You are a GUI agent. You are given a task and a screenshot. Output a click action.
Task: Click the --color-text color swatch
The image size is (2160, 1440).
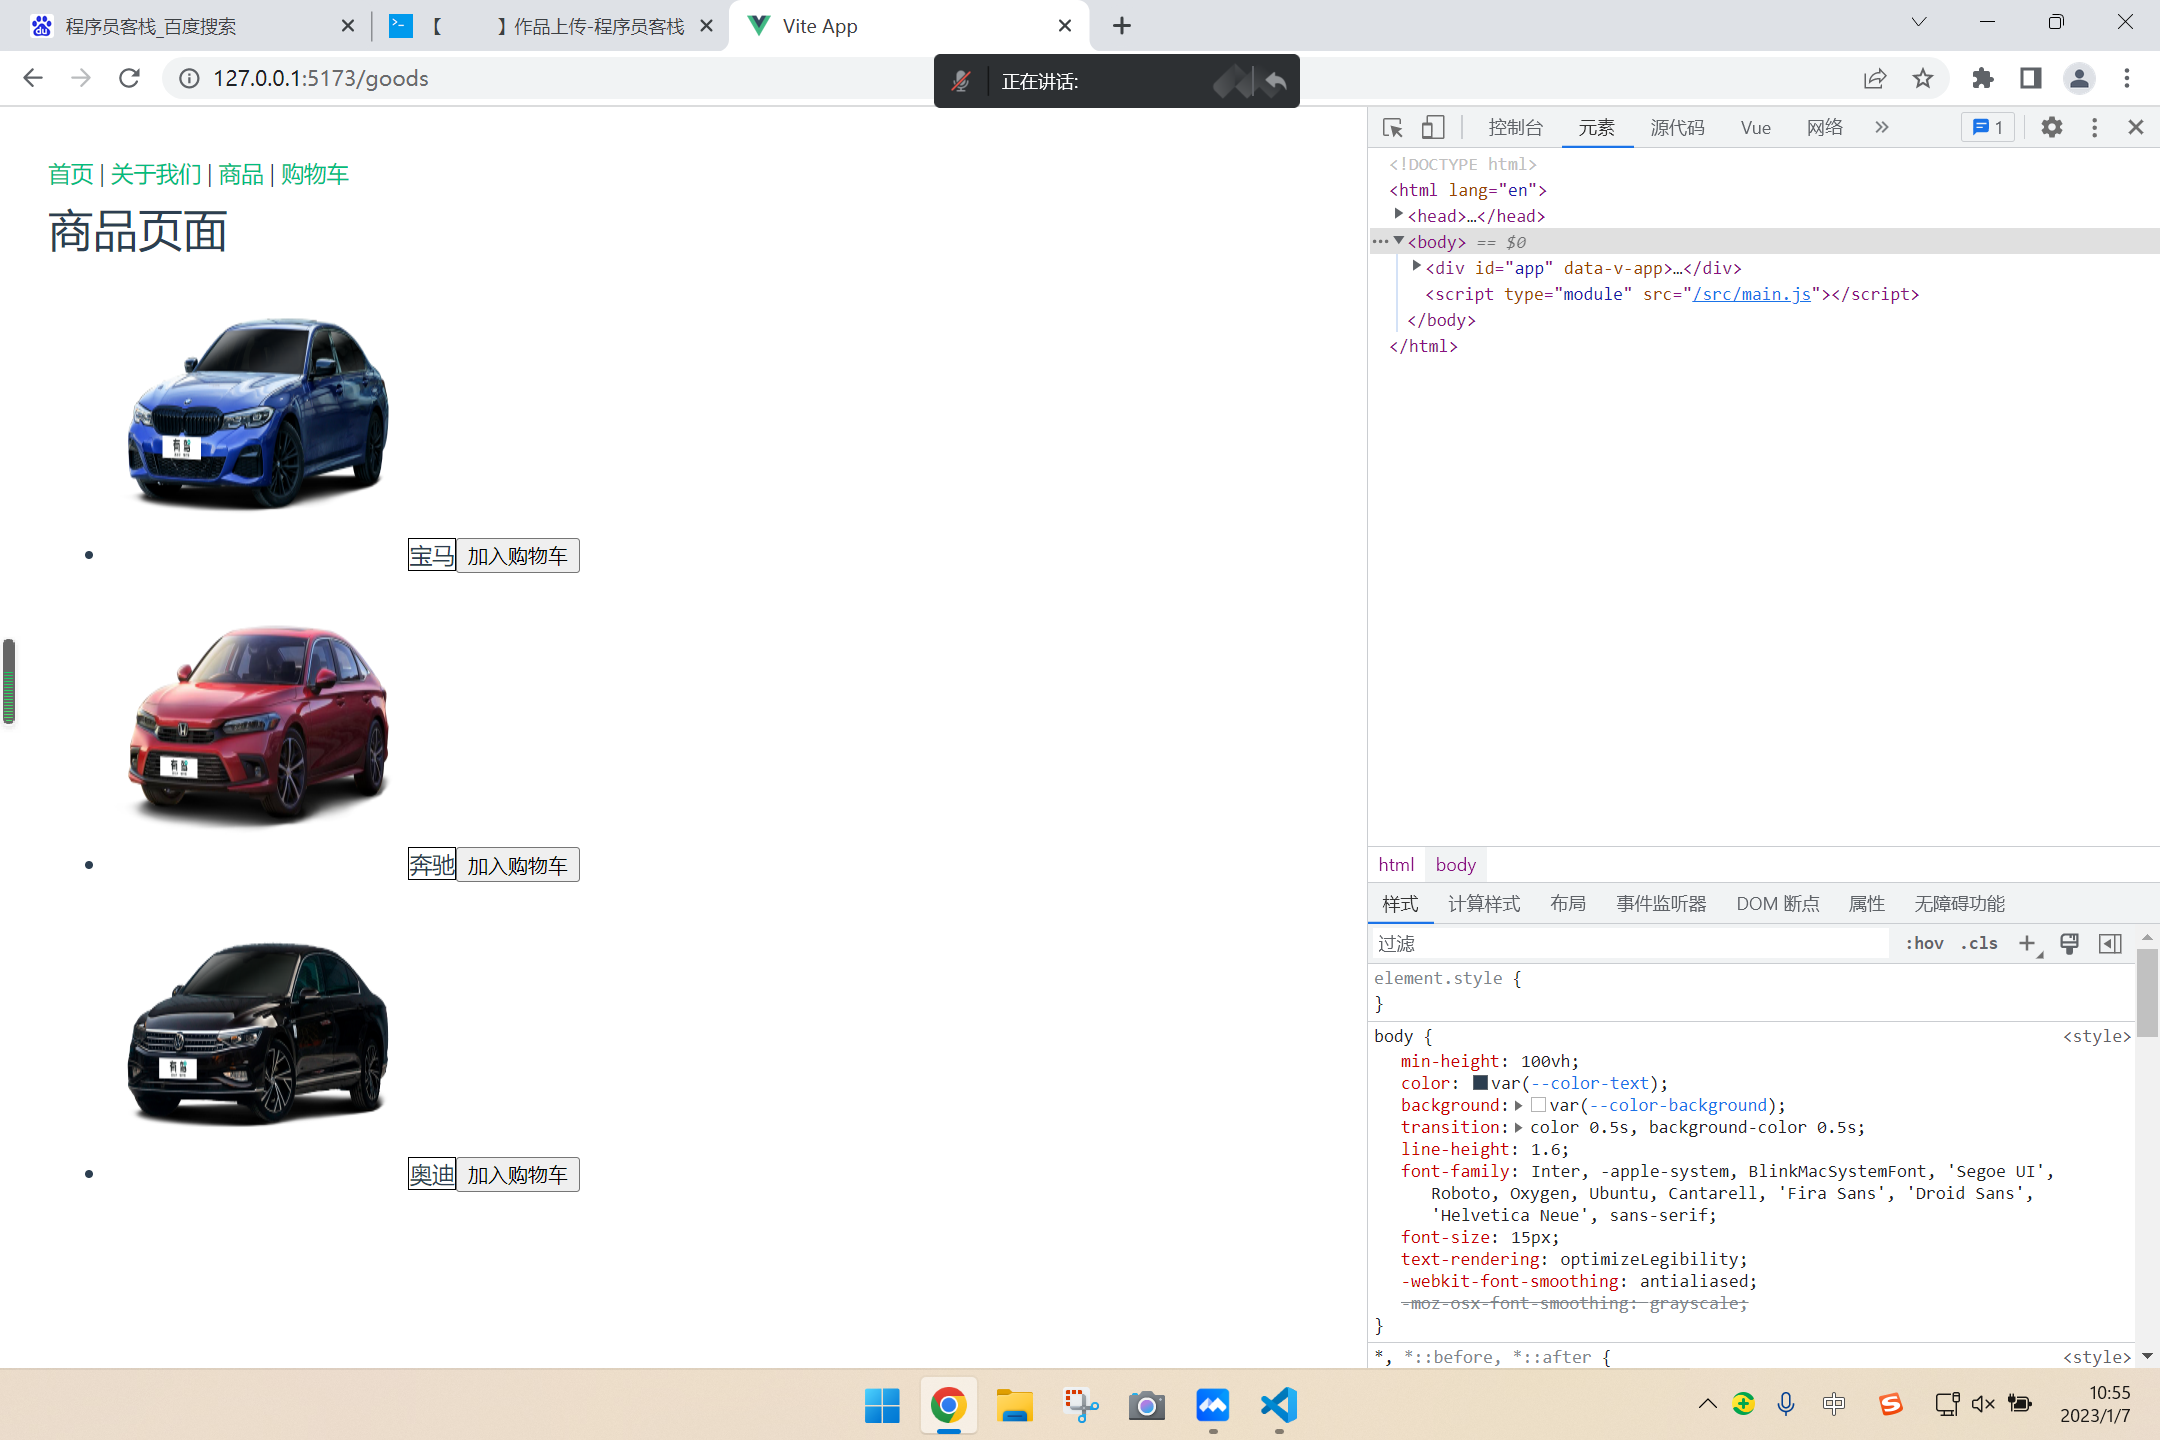1480,1083
